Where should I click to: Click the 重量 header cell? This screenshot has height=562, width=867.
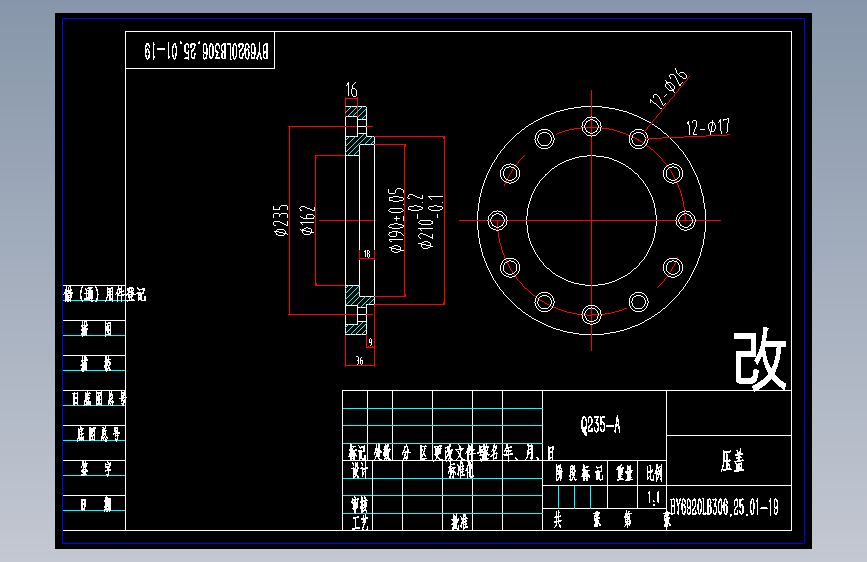click(x=624, y=473)
